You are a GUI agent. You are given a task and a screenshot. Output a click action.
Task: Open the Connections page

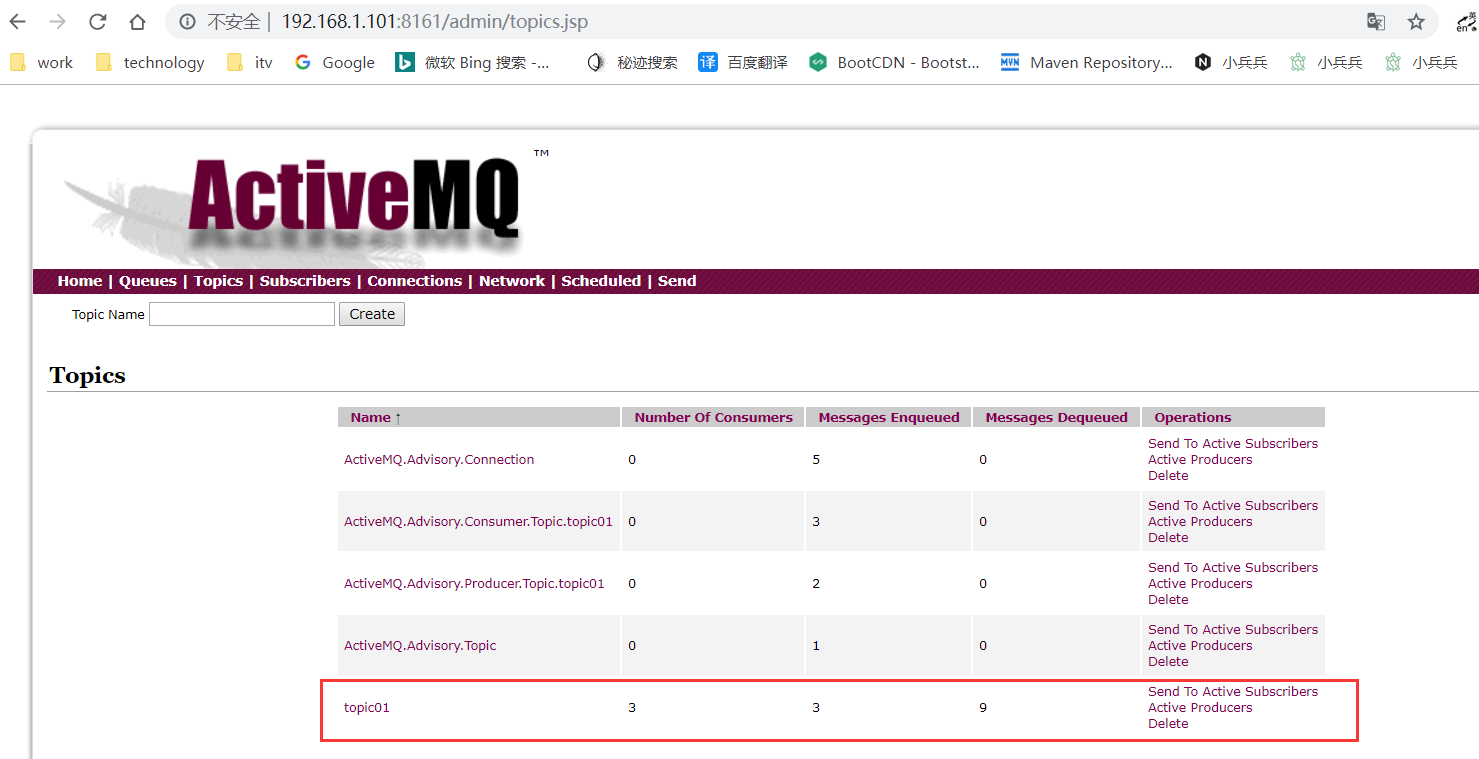414,281
